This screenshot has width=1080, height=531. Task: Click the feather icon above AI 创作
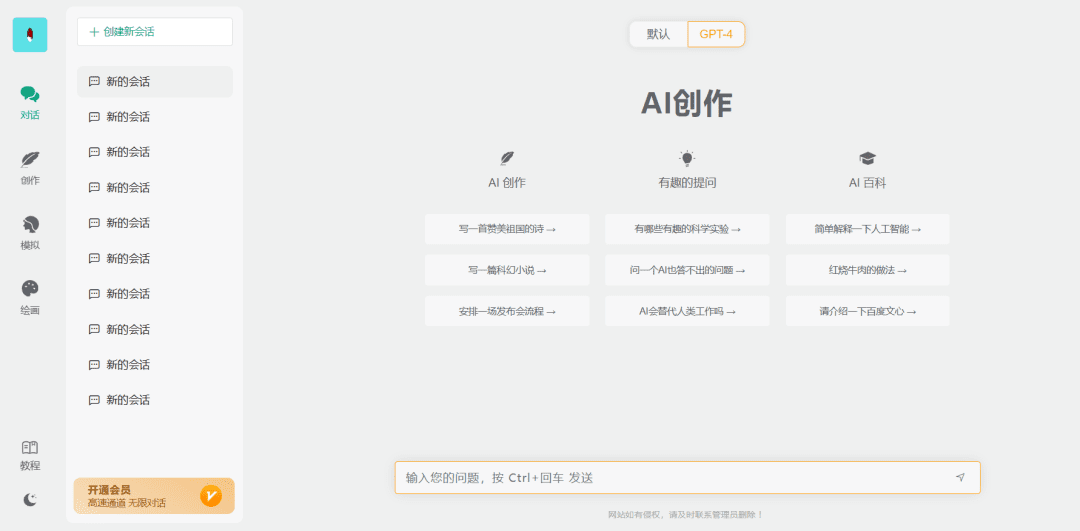507,159
